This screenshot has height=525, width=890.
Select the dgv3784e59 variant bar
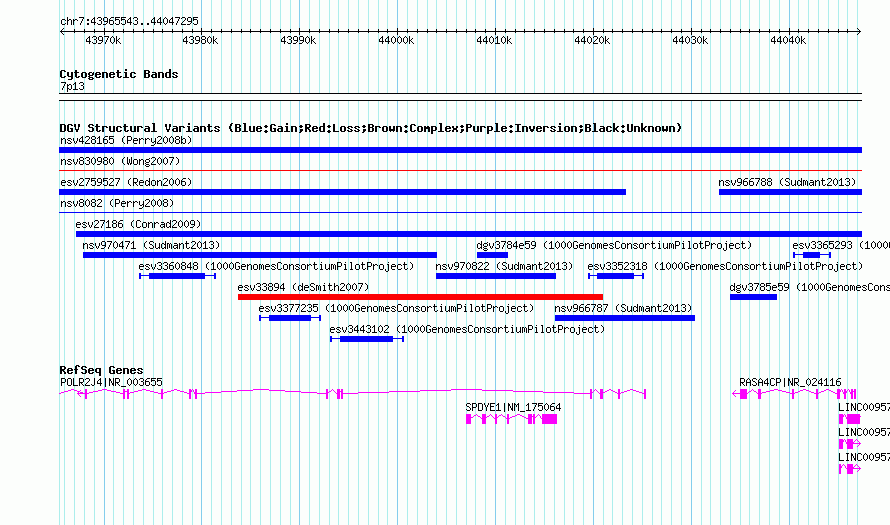[492, 255]
